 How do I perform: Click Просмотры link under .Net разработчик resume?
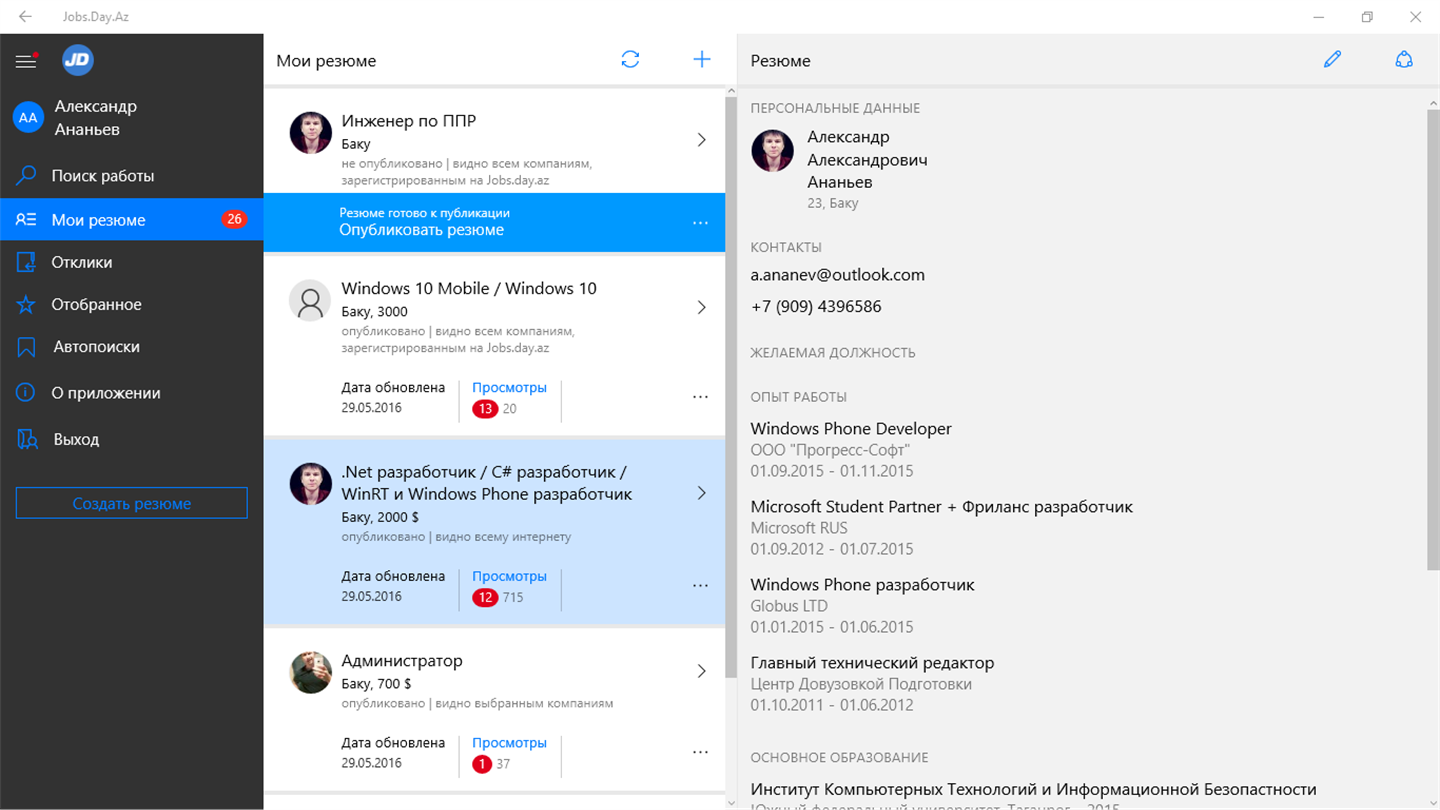[x=509, y=576]
